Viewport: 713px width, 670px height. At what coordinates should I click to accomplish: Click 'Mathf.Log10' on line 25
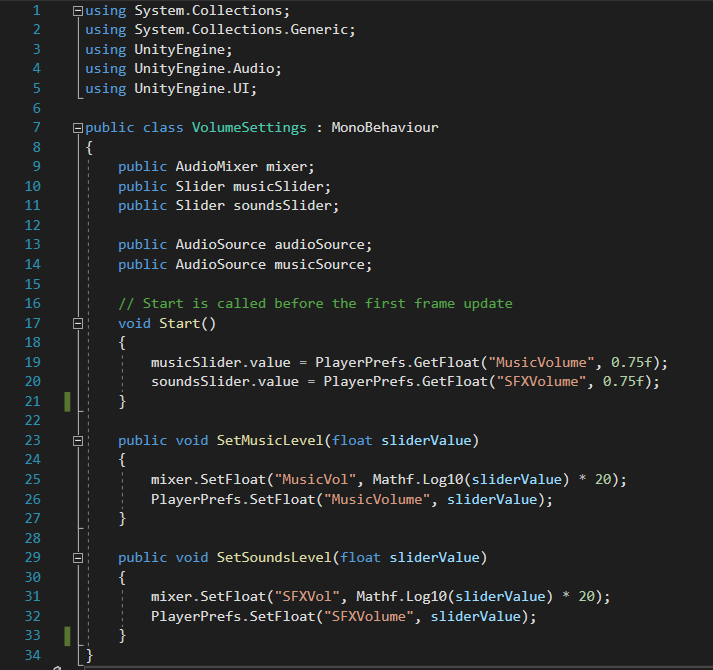click(x=417, y=479)
